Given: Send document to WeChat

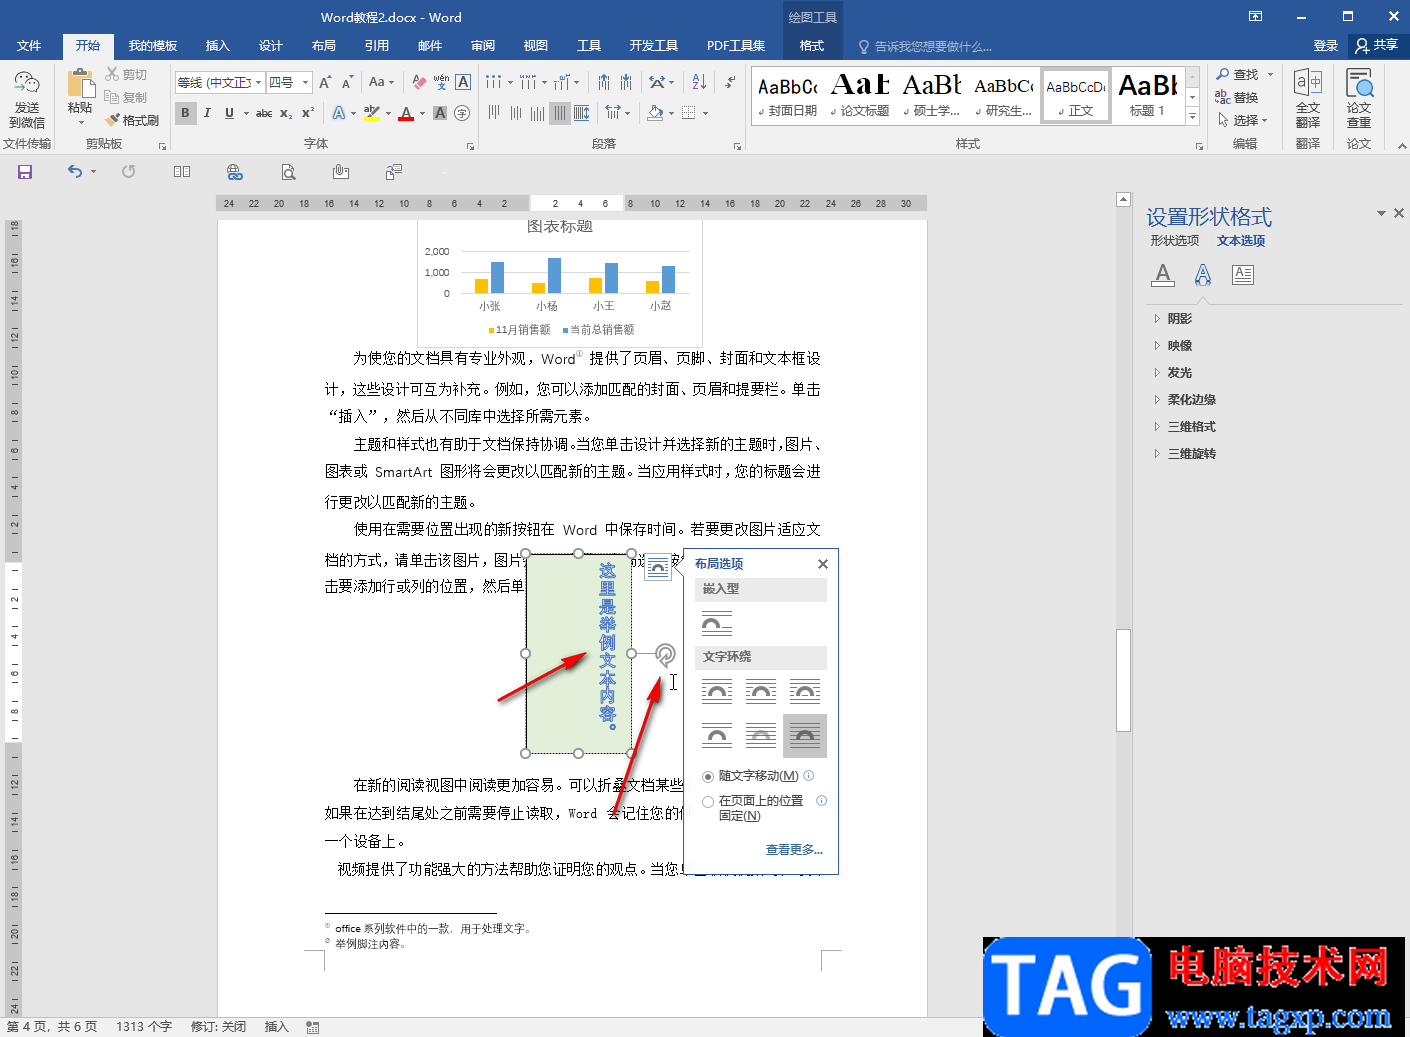Looking at the screenshot, I should click(27, 98).
